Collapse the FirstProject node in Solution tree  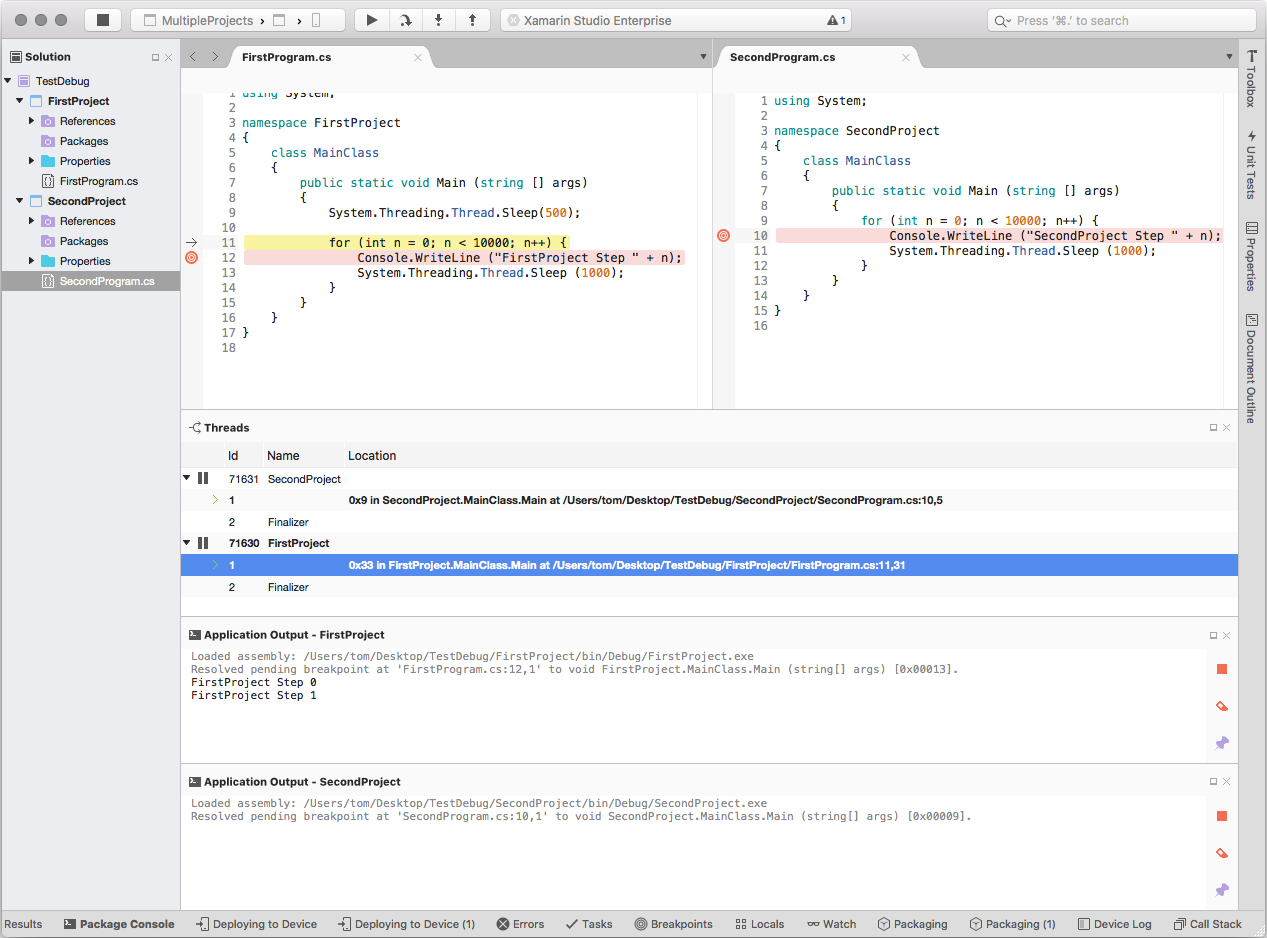point(18,101)
